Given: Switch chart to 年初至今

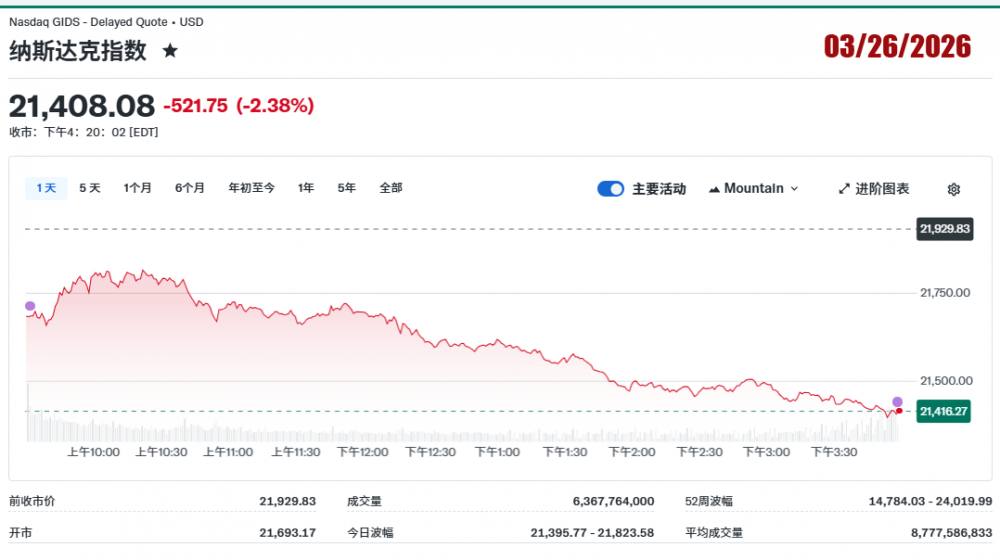Looking at the screenshot, I should coord(251,188).
